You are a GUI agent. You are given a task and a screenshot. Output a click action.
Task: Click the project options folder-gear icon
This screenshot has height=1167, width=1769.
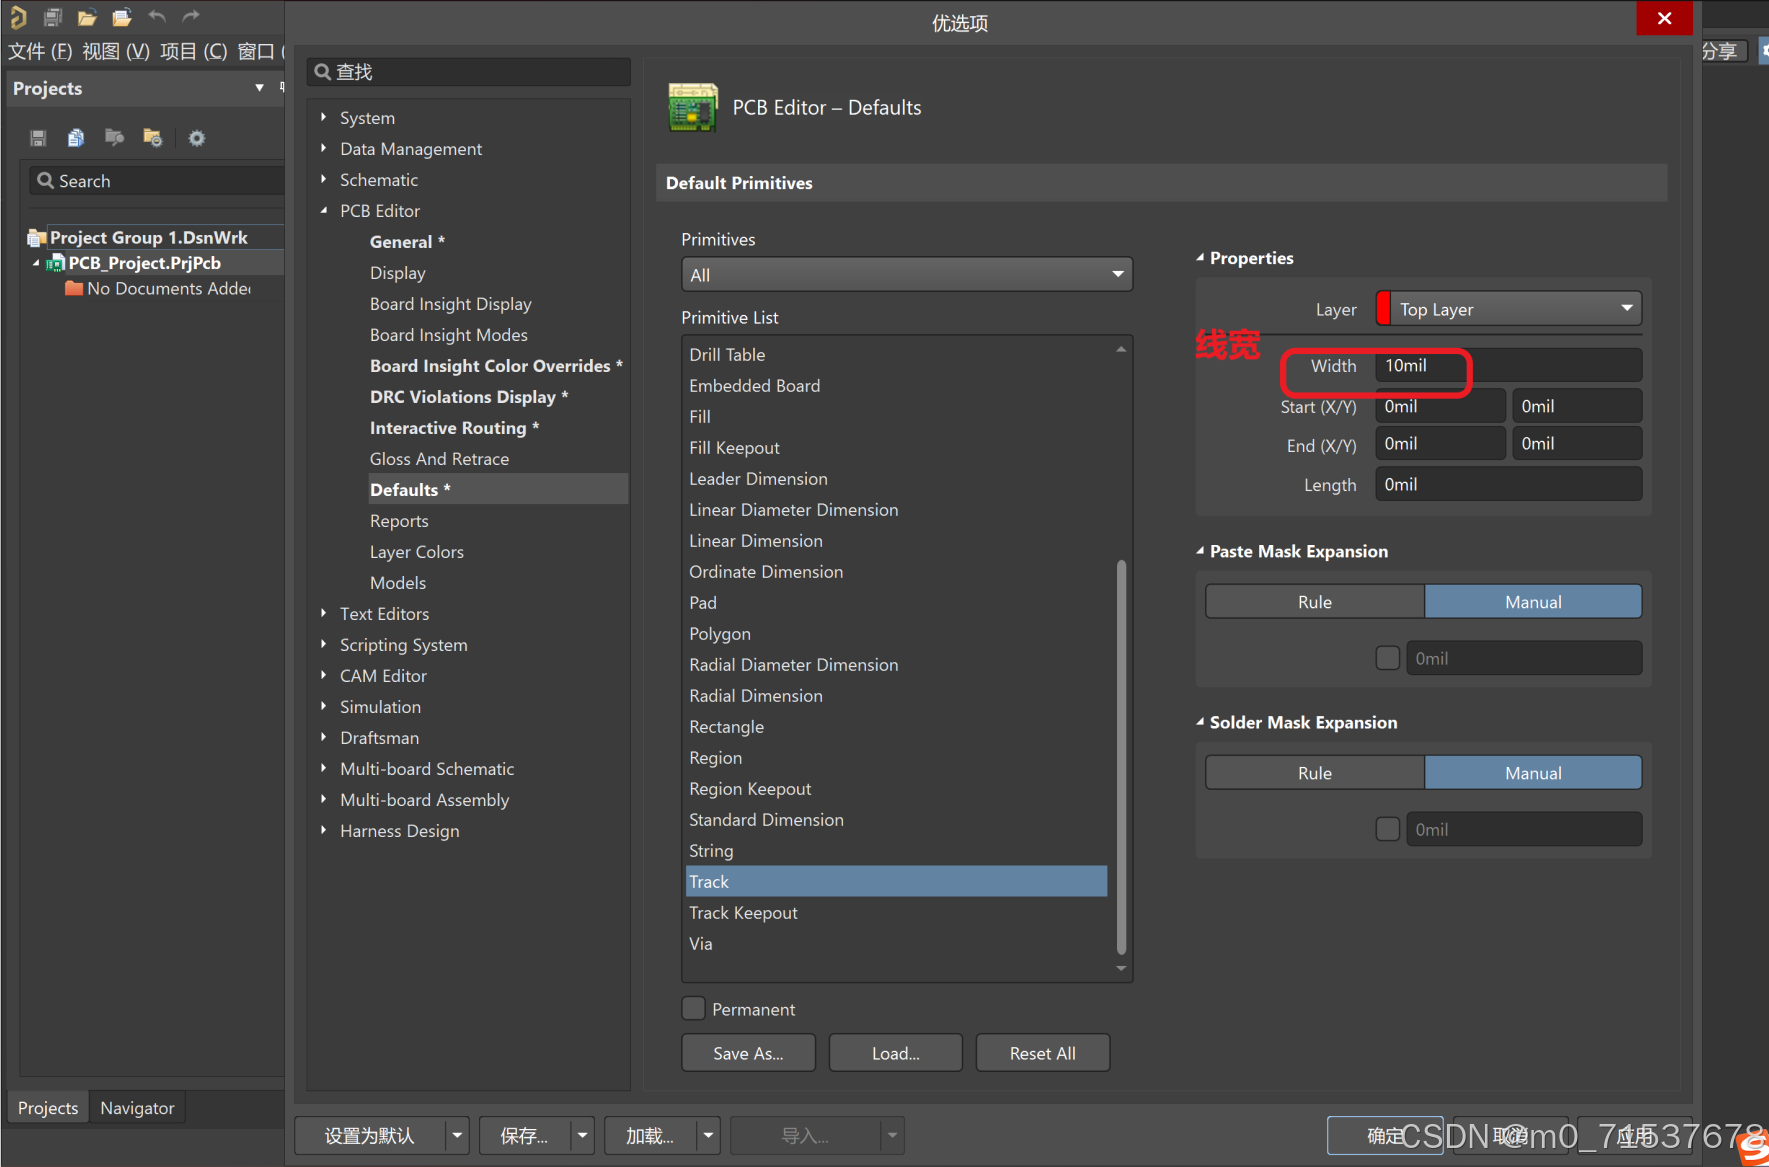tap(153, 138)
